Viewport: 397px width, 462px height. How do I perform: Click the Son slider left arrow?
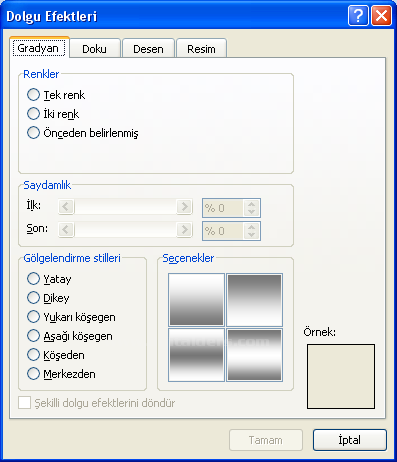[x=66, y=230]
